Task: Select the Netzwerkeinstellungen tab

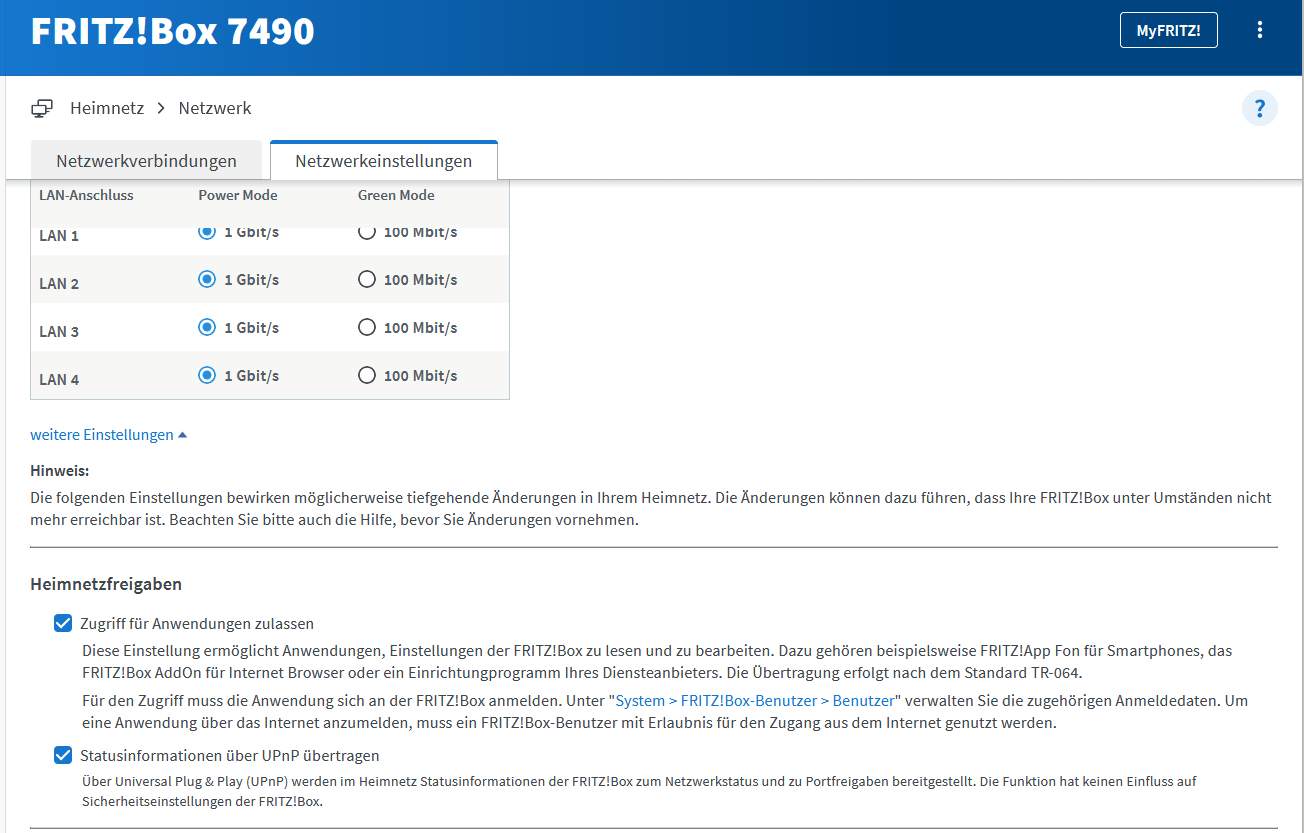Action: pos(384,161)
